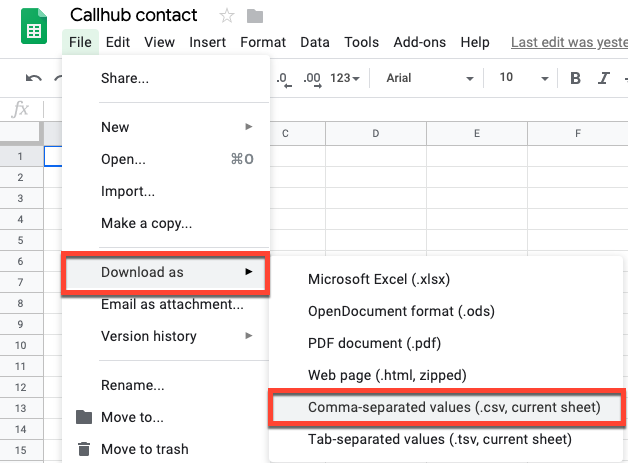Open the Arial font dropdown
629x463 pixels.
(x=430, y=78)
